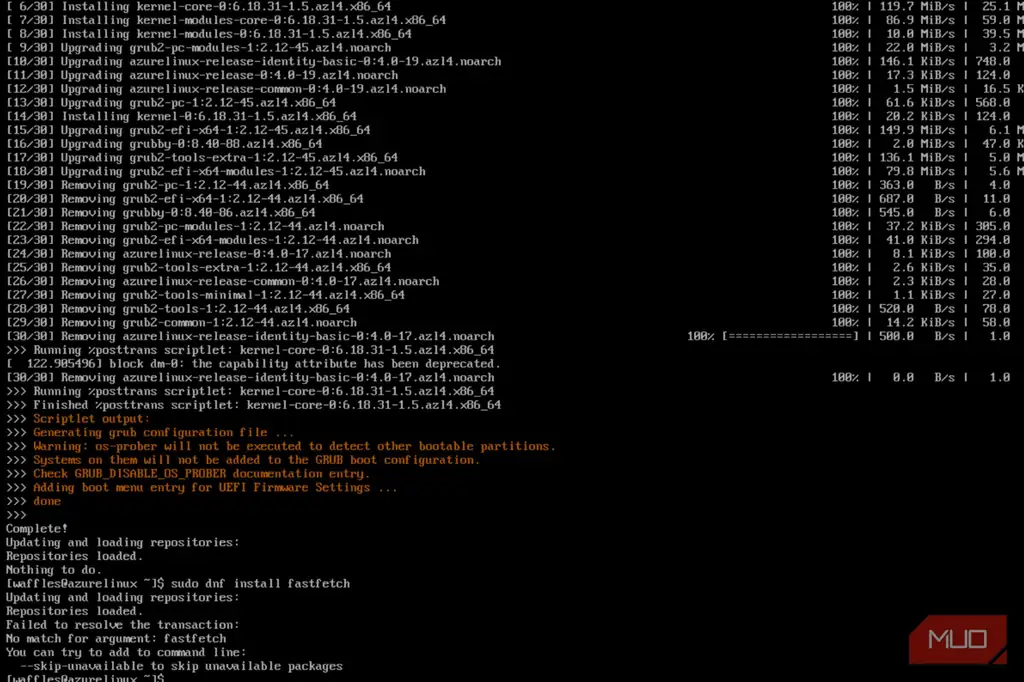The height and width of the screenshot is (682, 1024).
Task: Select 'Removing grub2-pc-1:2.12-44' line
Action: [168, 185]
